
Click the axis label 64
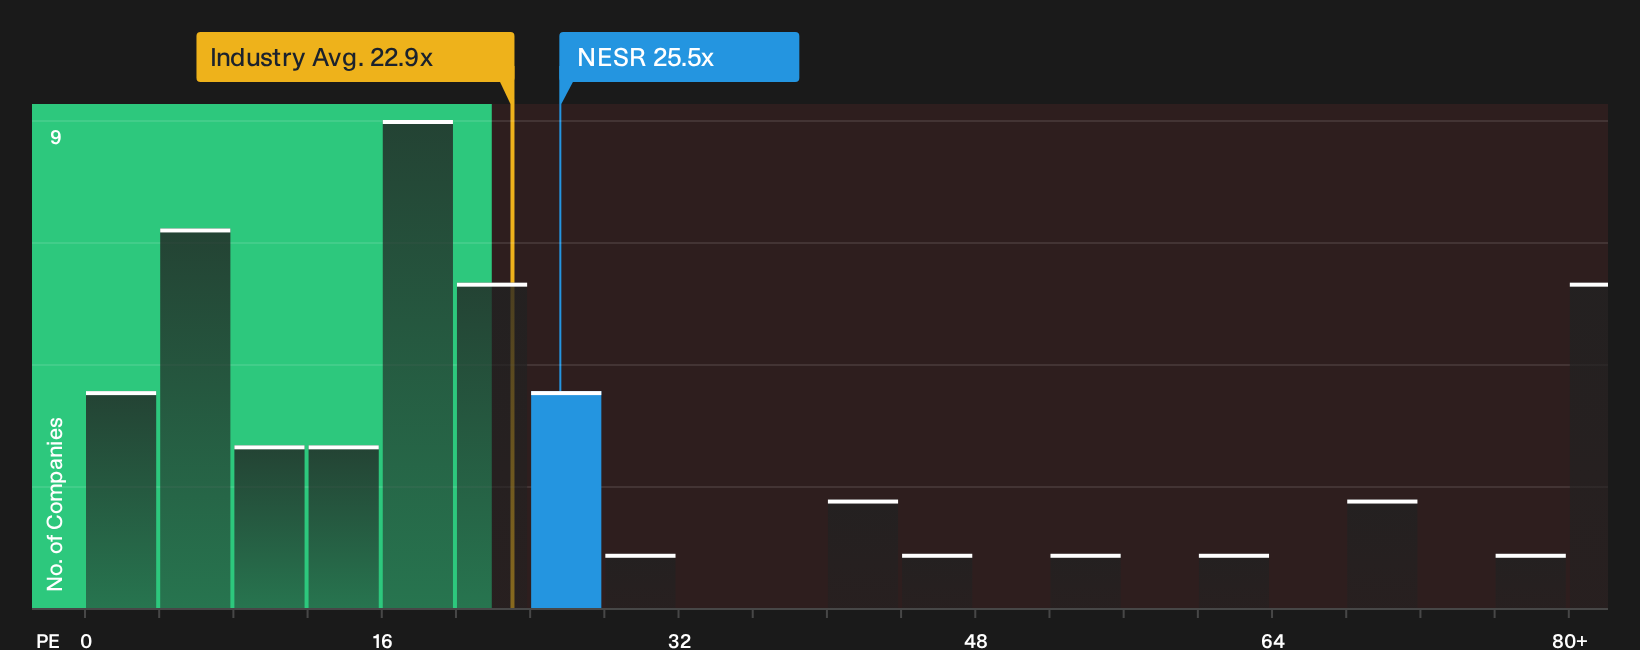[x=1272, y=641]
